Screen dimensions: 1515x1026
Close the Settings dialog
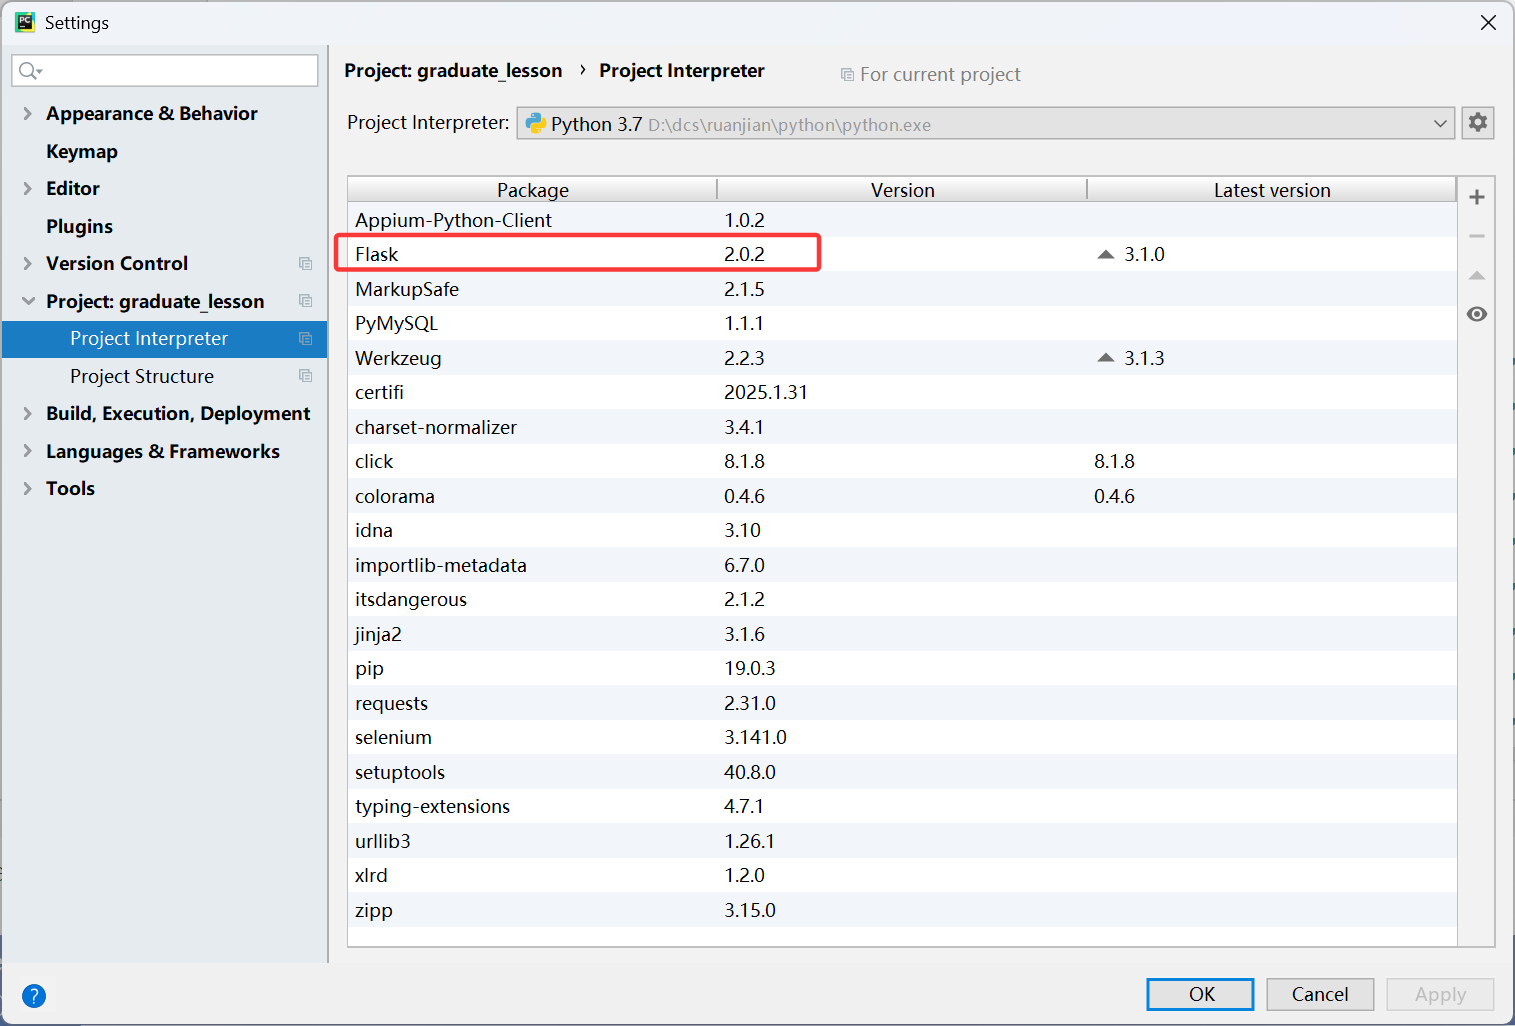1488,22
